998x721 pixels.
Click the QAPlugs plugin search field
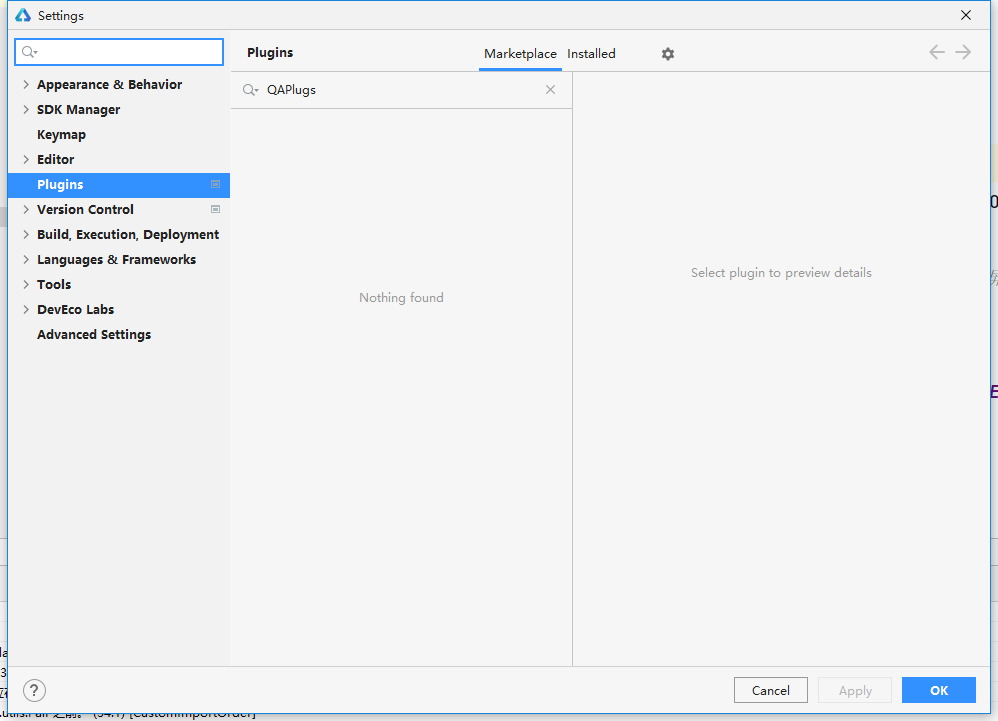[x=401, y=90]
